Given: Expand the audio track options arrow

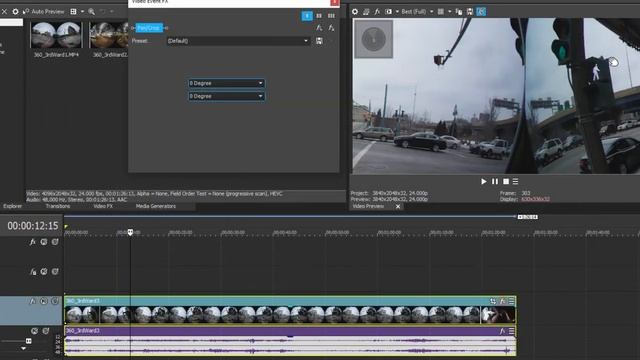Looking at the screenshot, I should click(23, 349).
